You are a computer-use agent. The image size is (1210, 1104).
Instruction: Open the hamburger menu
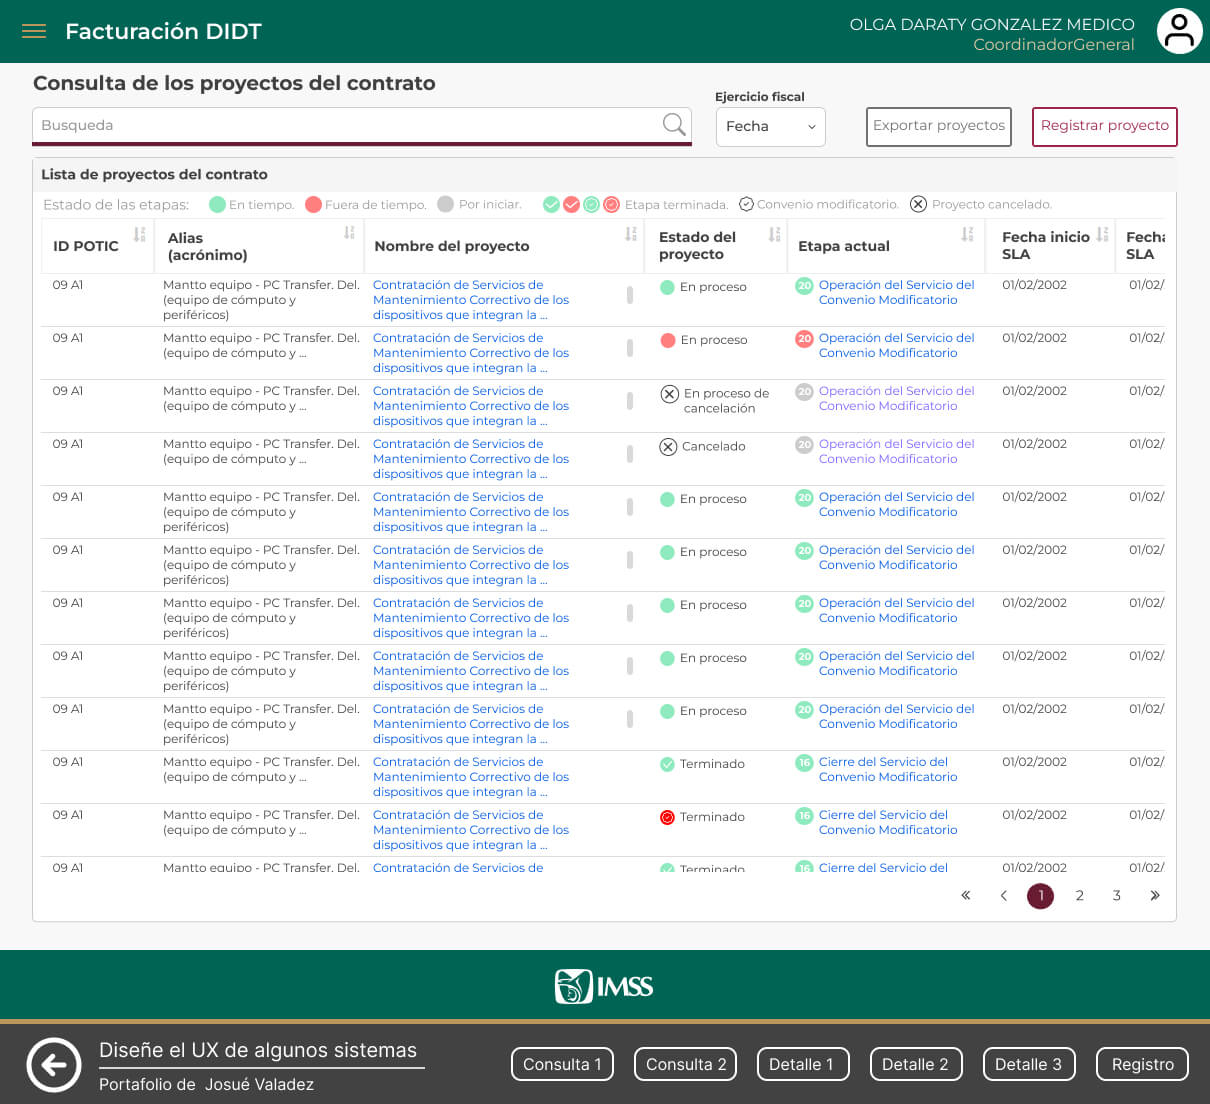tap(34, 31)
